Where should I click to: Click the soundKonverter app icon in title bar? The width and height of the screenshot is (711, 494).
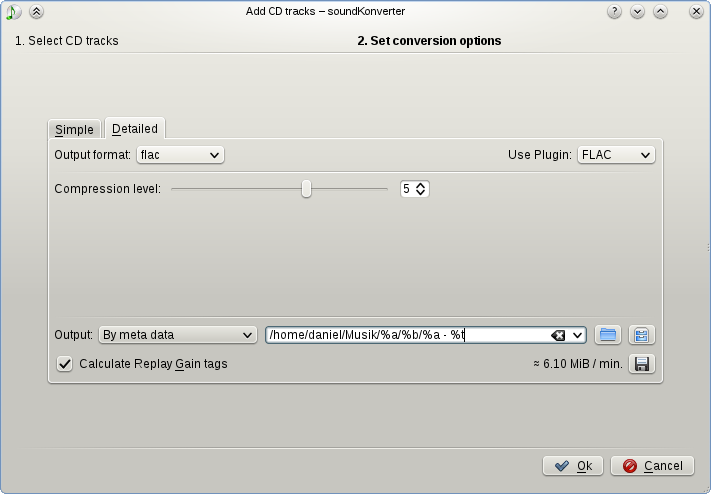coord(13,12)
